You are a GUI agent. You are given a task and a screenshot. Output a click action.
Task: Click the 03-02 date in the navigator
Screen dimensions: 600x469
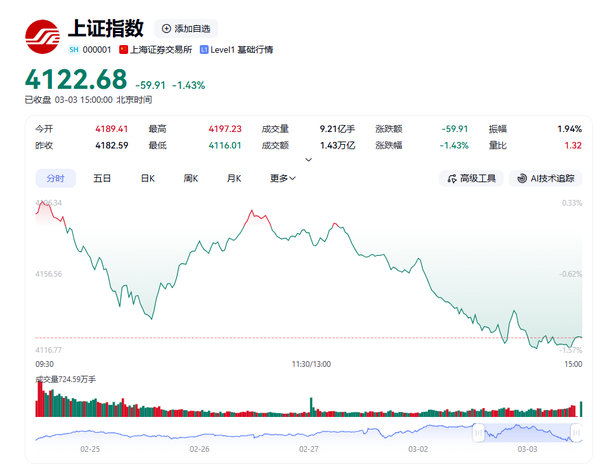coord(418,449)
